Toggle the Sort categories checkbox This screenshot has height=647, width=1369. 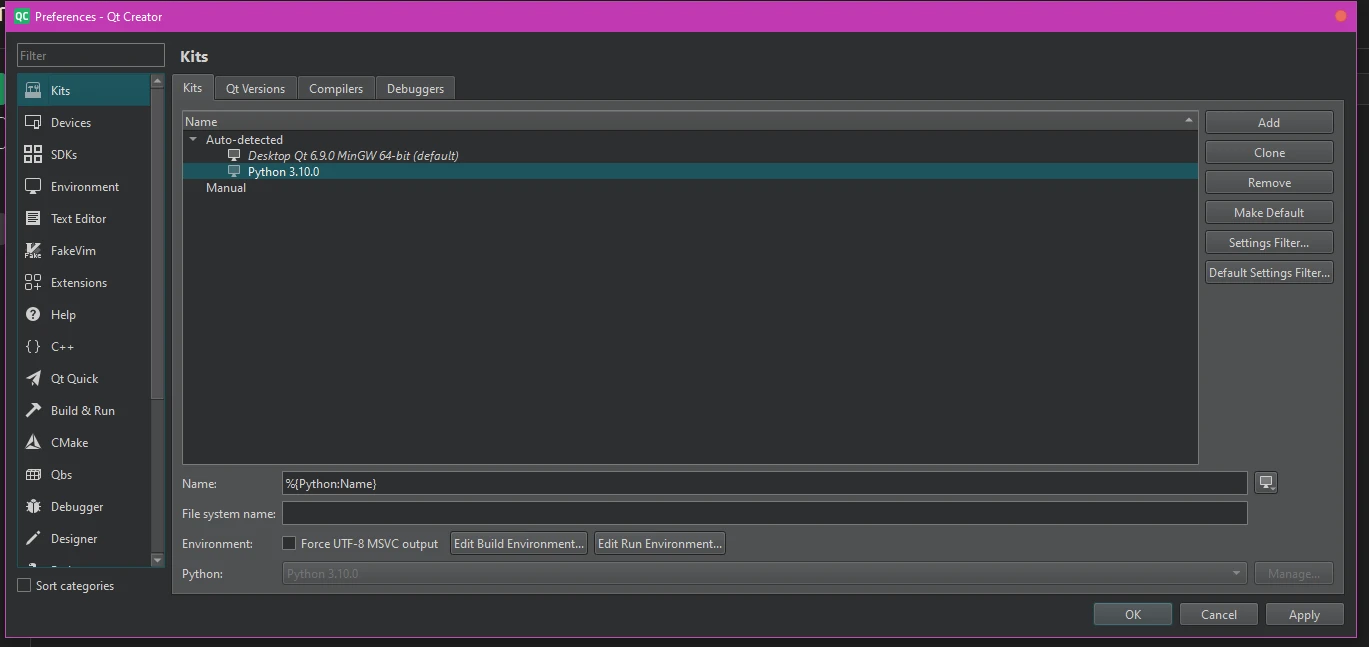point(24,585)
